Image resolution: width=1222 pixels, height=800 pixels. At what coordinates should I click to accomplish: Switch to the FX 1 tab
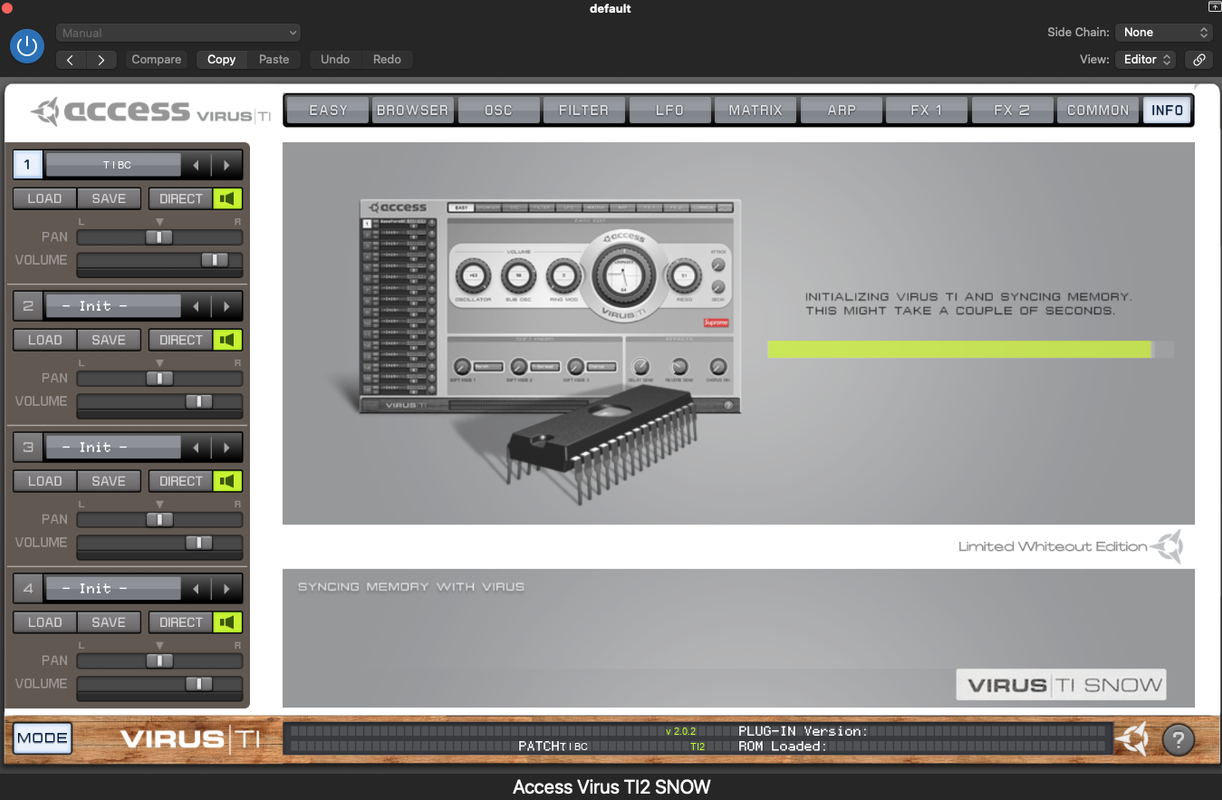pos(926,110)
